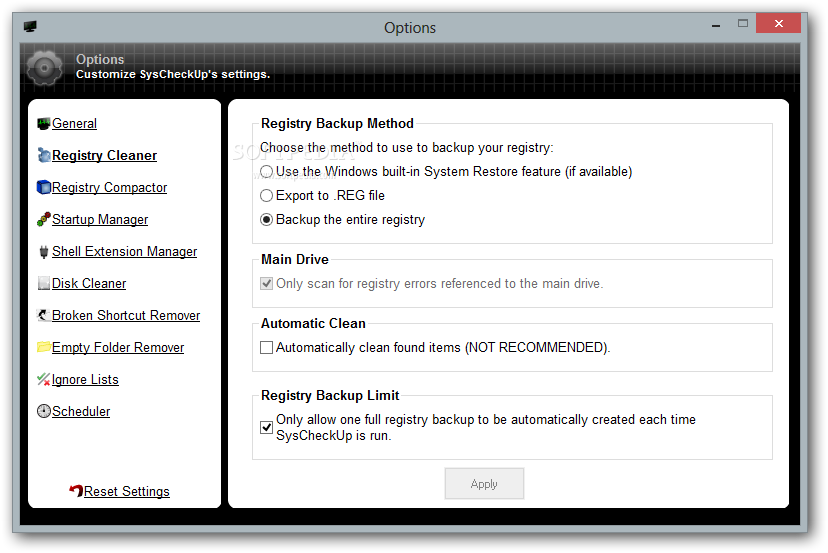The height and width of the screenshot is (553, 828).
Task: Open the General settings page
Action: 74,124
